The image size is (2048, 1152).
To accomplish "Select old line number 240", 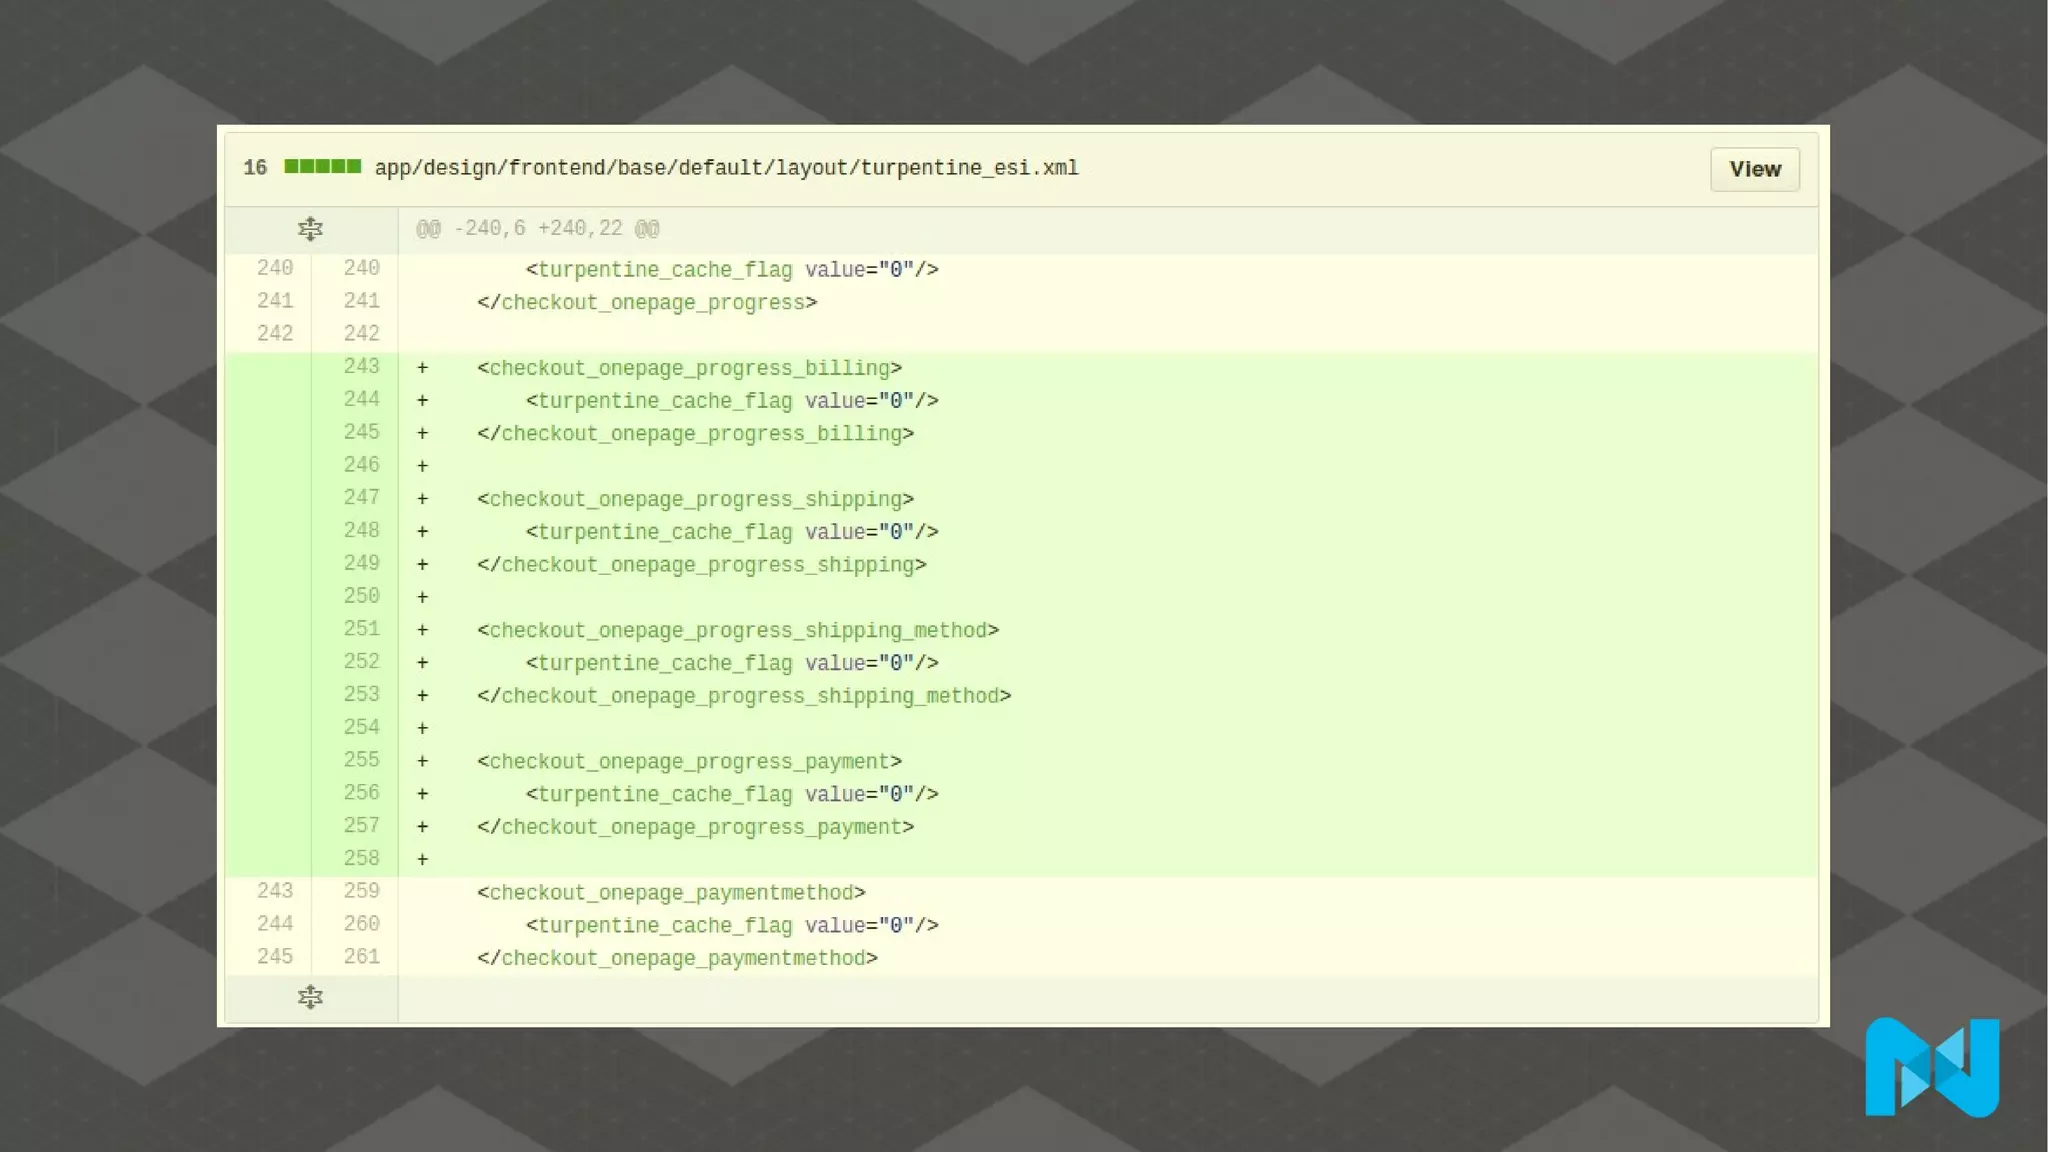I will pyautogui.click(x=274, y=268).
